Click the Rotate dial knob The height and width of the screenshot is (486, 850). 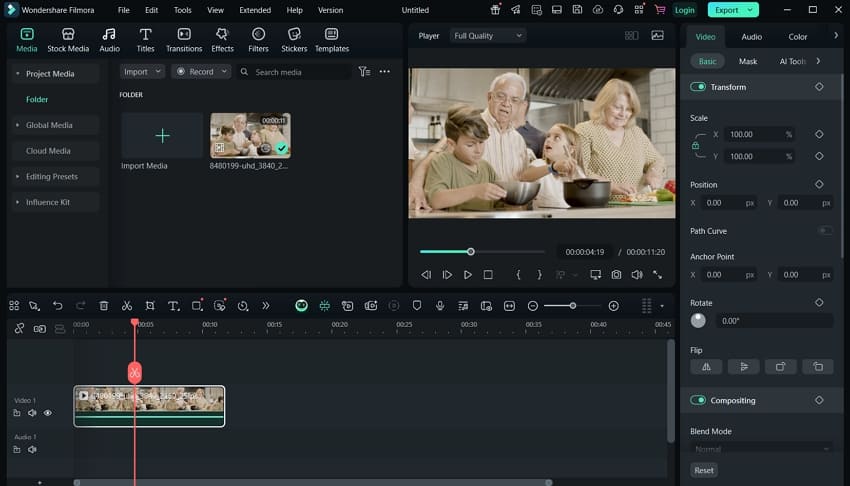click(698, 321)
